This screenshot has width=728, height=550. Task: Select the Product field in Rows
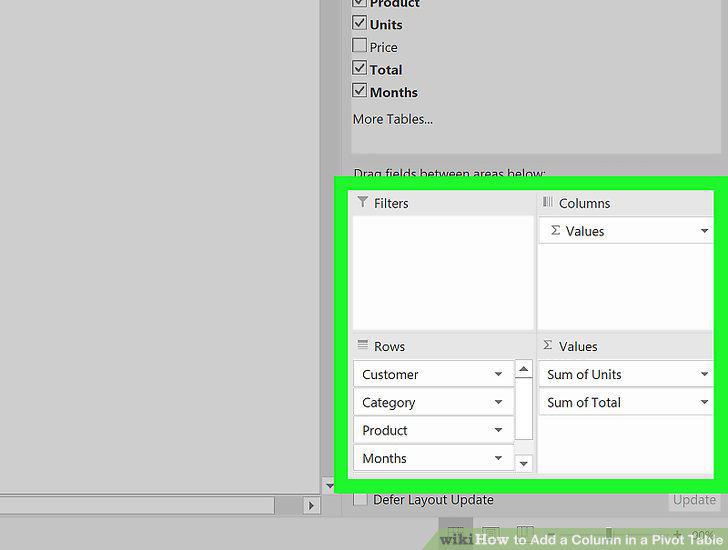[x=434, y=430]
